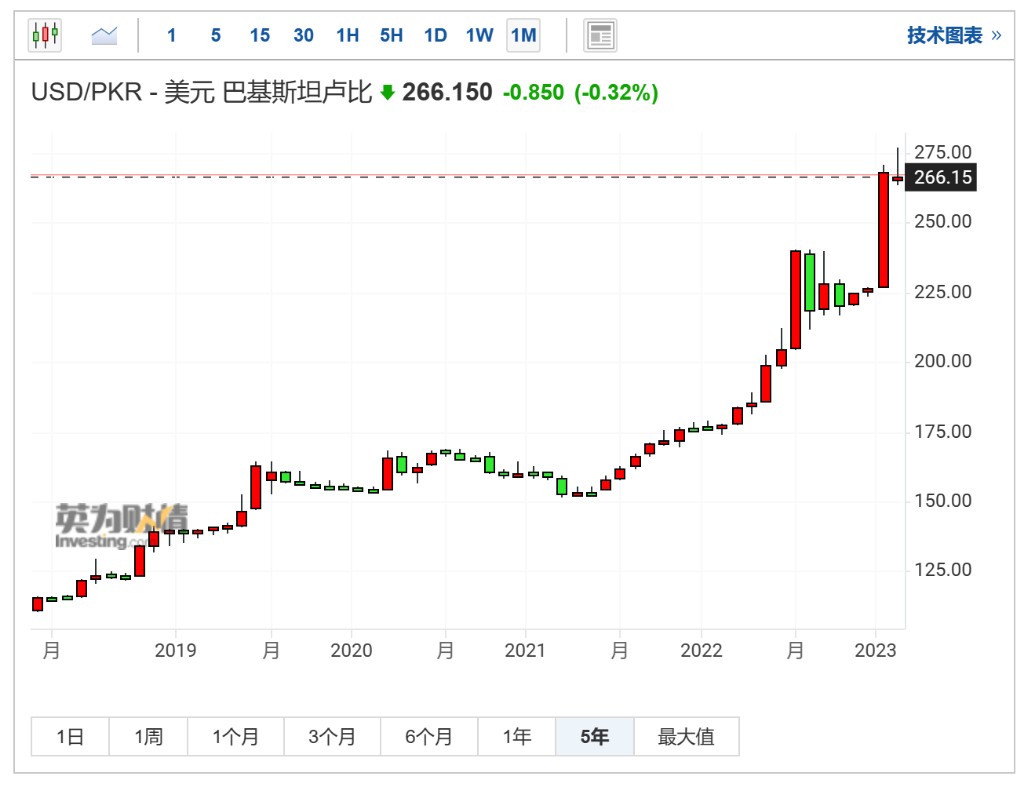Set interval to 1 minute
This screenshot has height=793, width=1024.
tap(171, 36)
